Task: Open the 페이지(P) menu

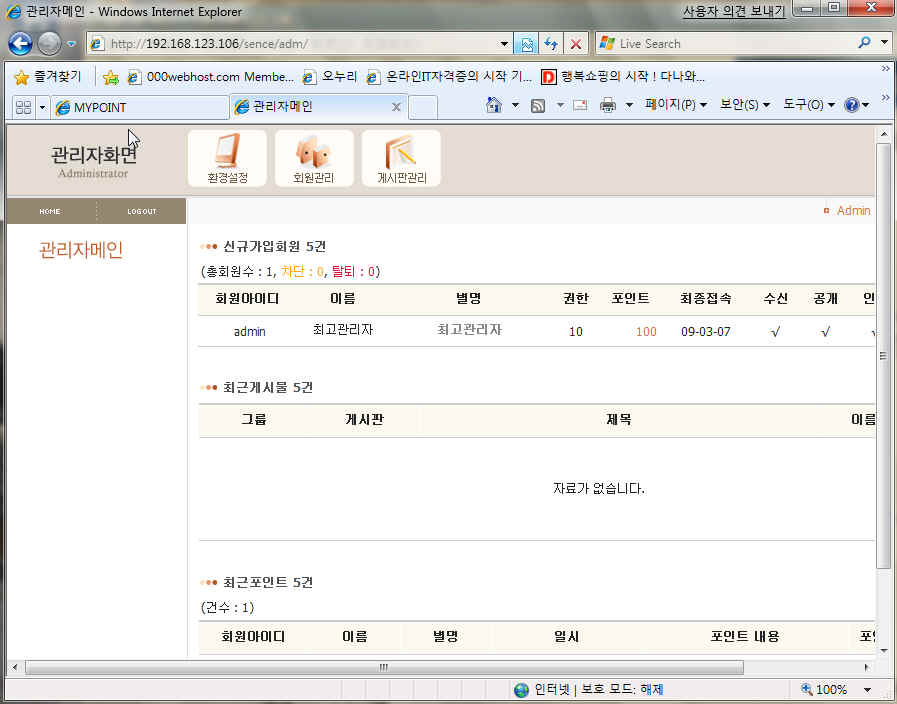Action: (676, 105)
